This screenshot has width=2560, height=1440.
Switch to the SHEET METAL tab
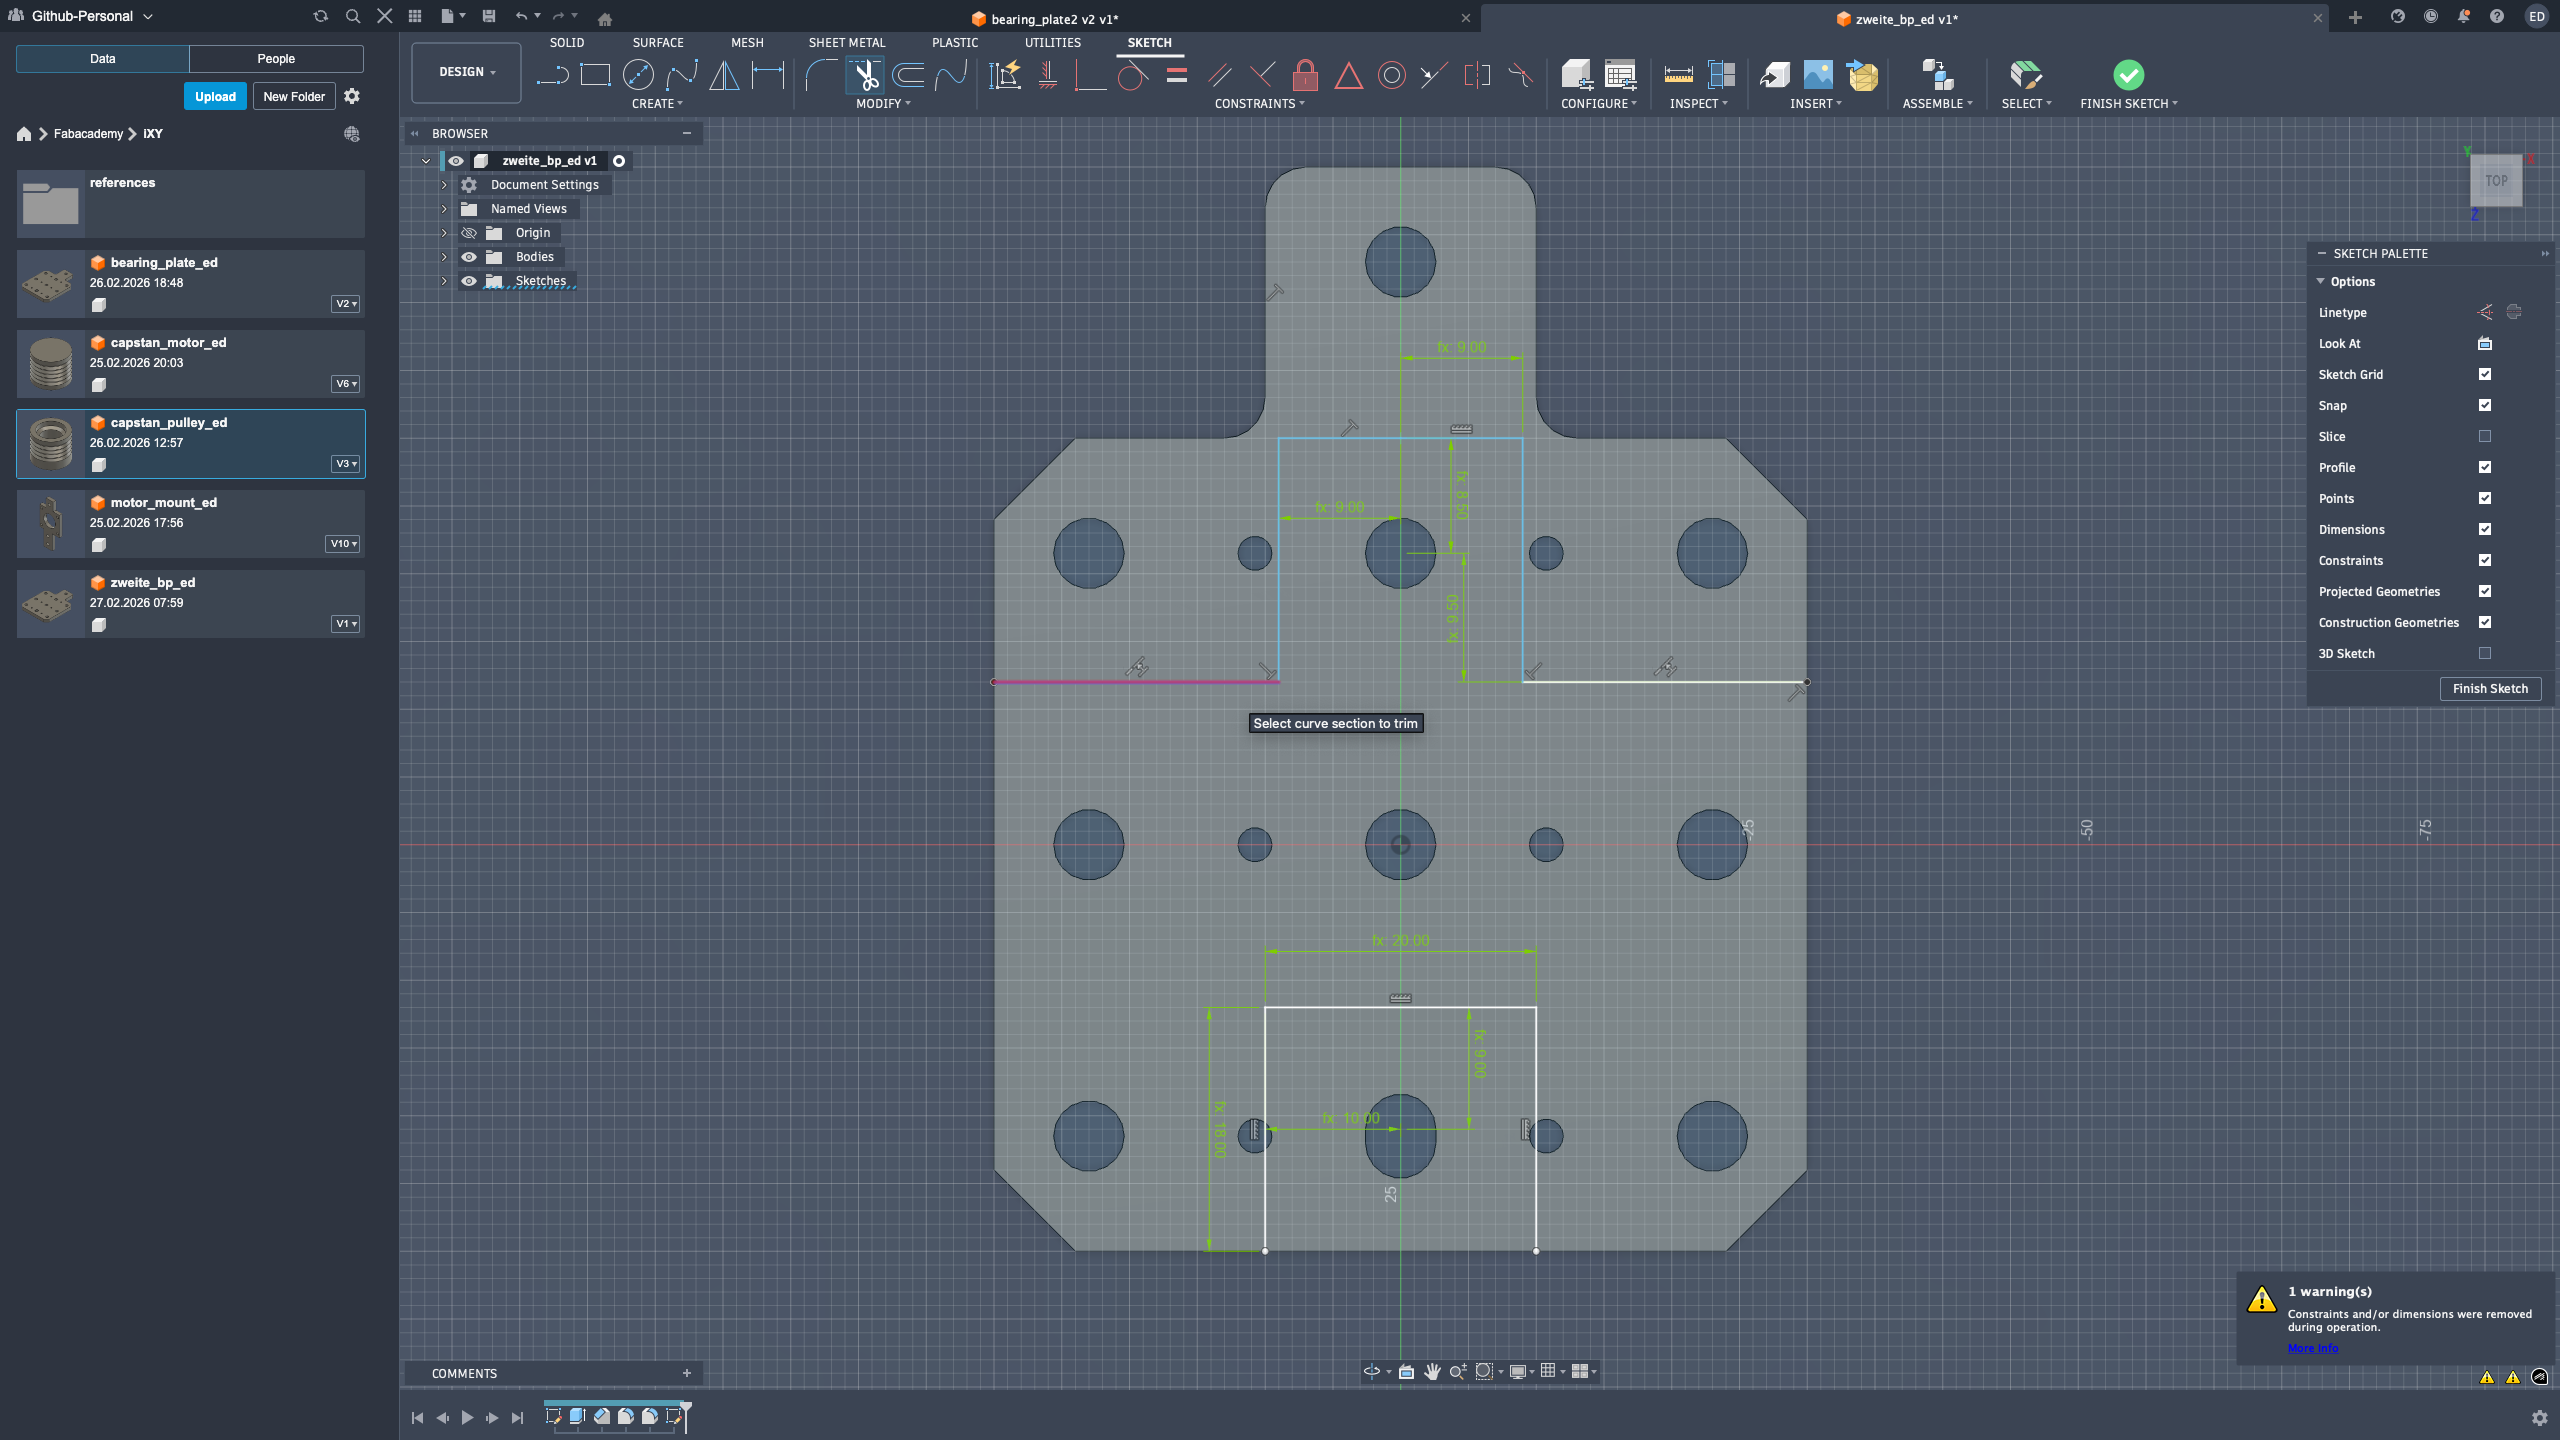[x=846, y=43]
